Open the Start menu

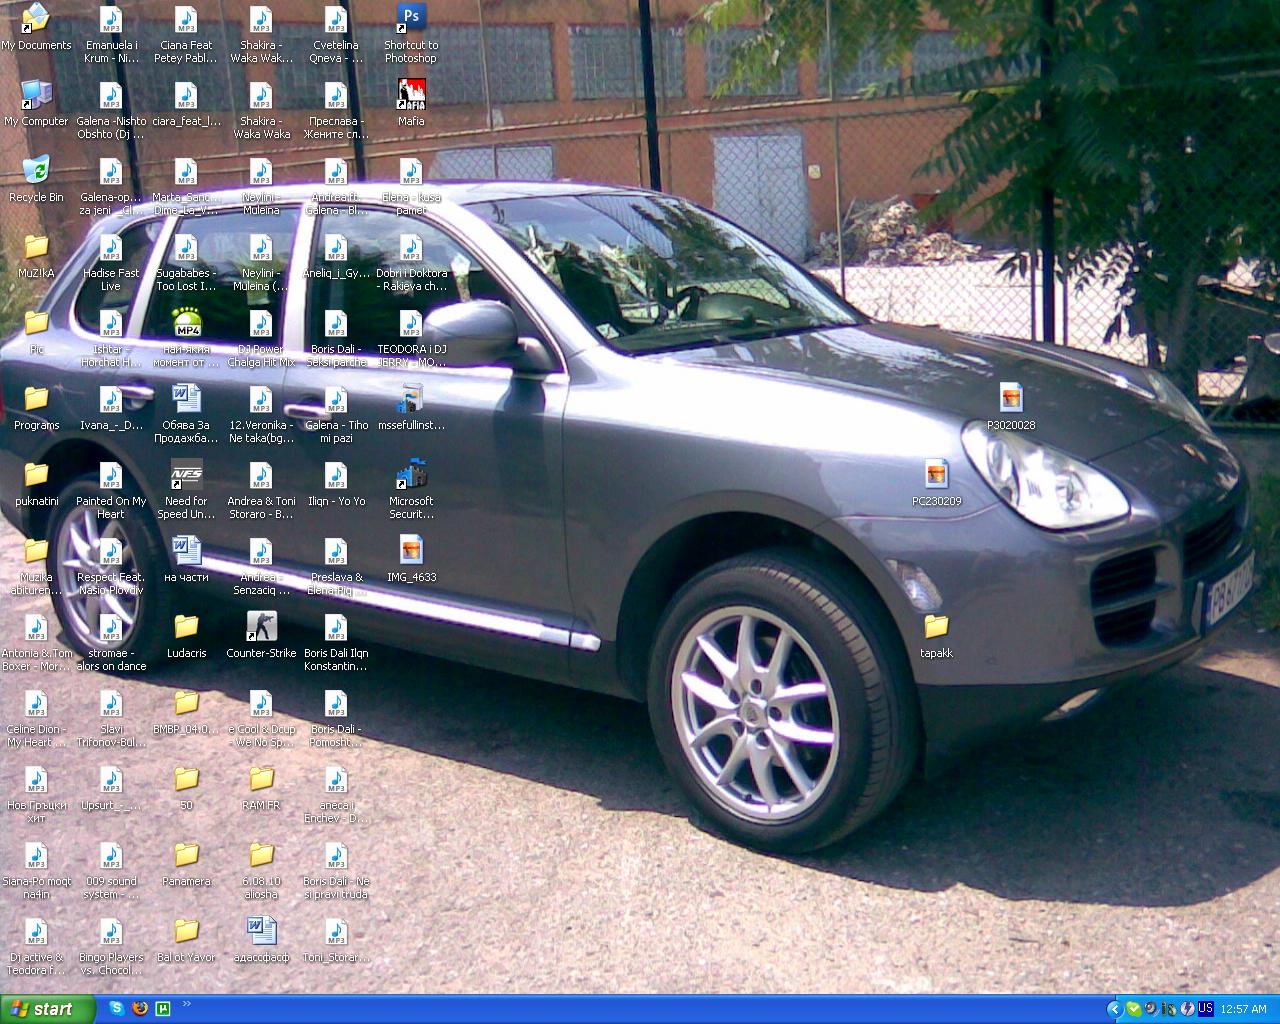click(48, 1009)
